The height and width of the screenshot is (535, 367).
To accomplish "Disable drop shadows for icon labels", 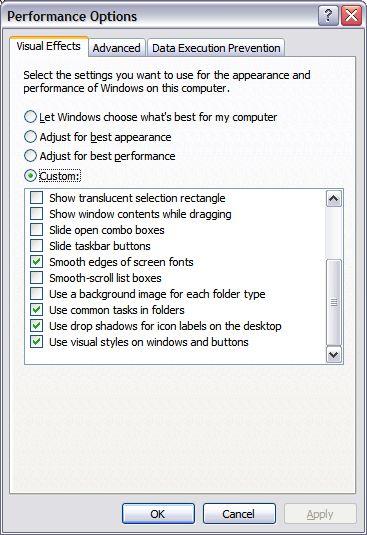I will click(x=36, y=326).
